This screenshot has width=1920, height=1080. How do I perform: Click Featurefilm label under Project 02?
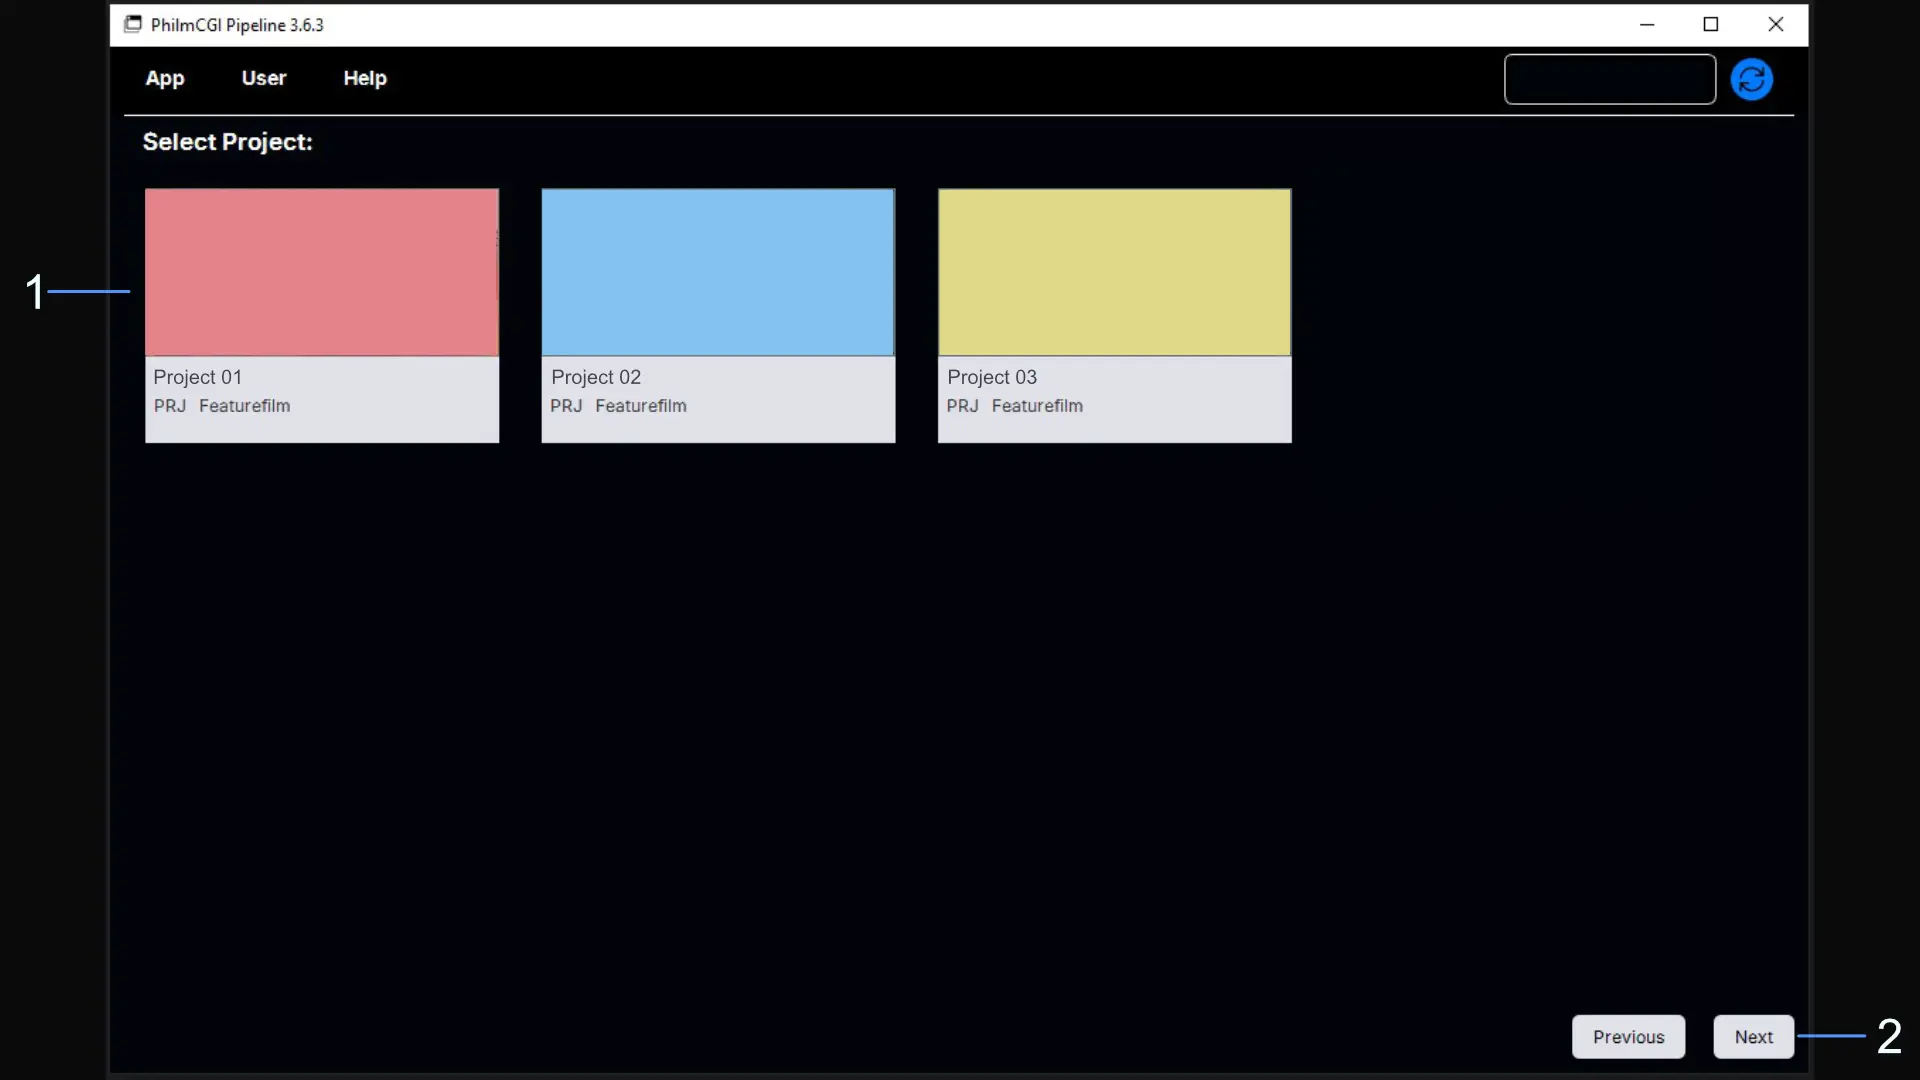641,406
